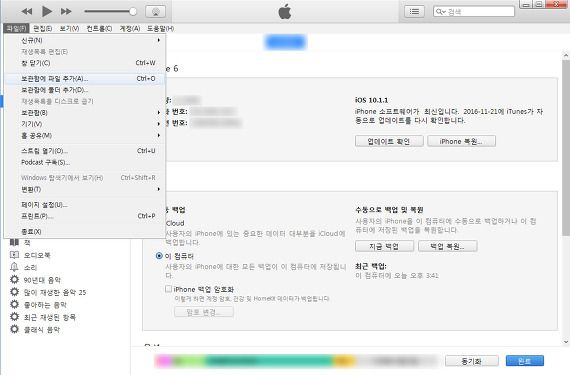Select 보관함에 파일 추가(A)... menu entry
Screen dimensions: 570x375
85,78
